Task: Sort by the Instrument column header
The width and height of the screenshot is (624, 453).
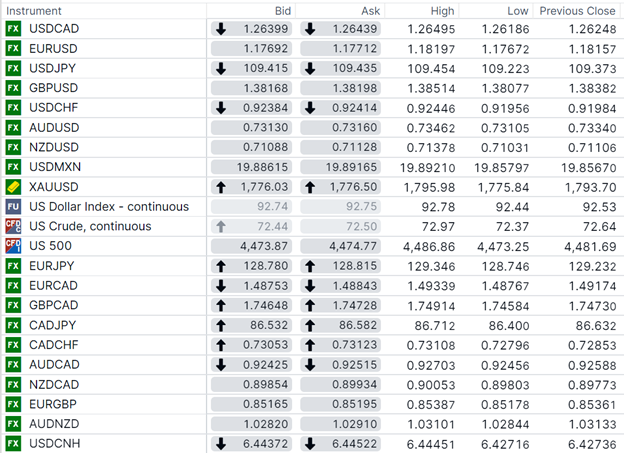Action: [x=33, y=10]
